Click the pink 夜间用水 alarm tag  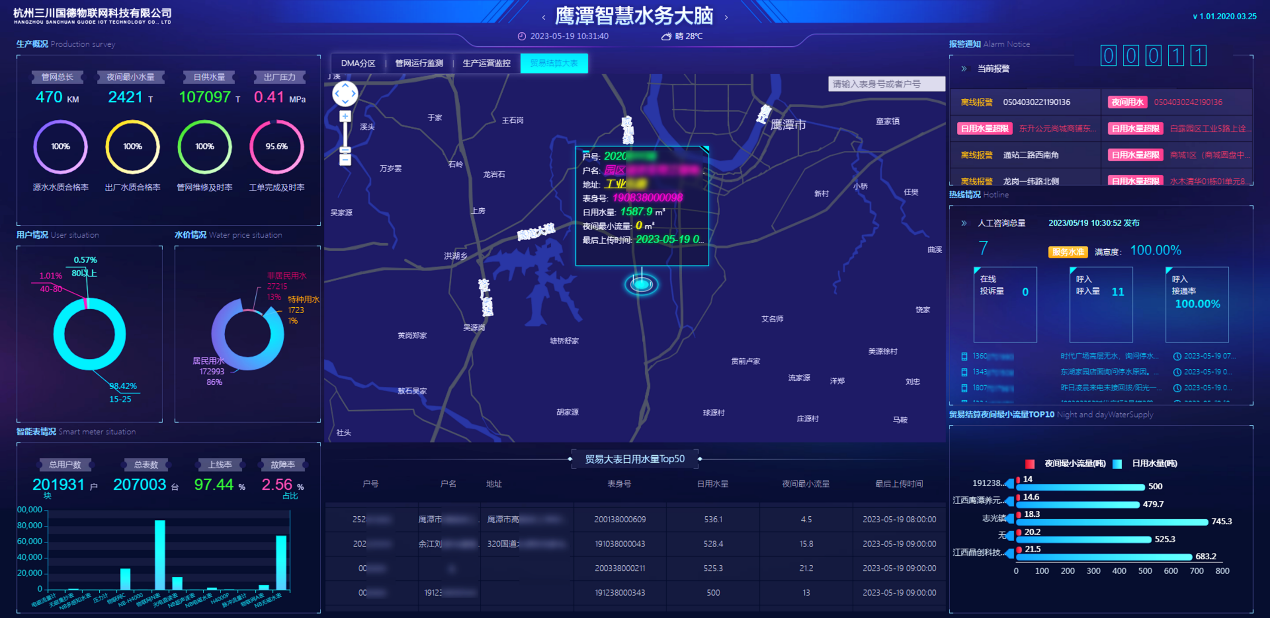point(1127,102)
